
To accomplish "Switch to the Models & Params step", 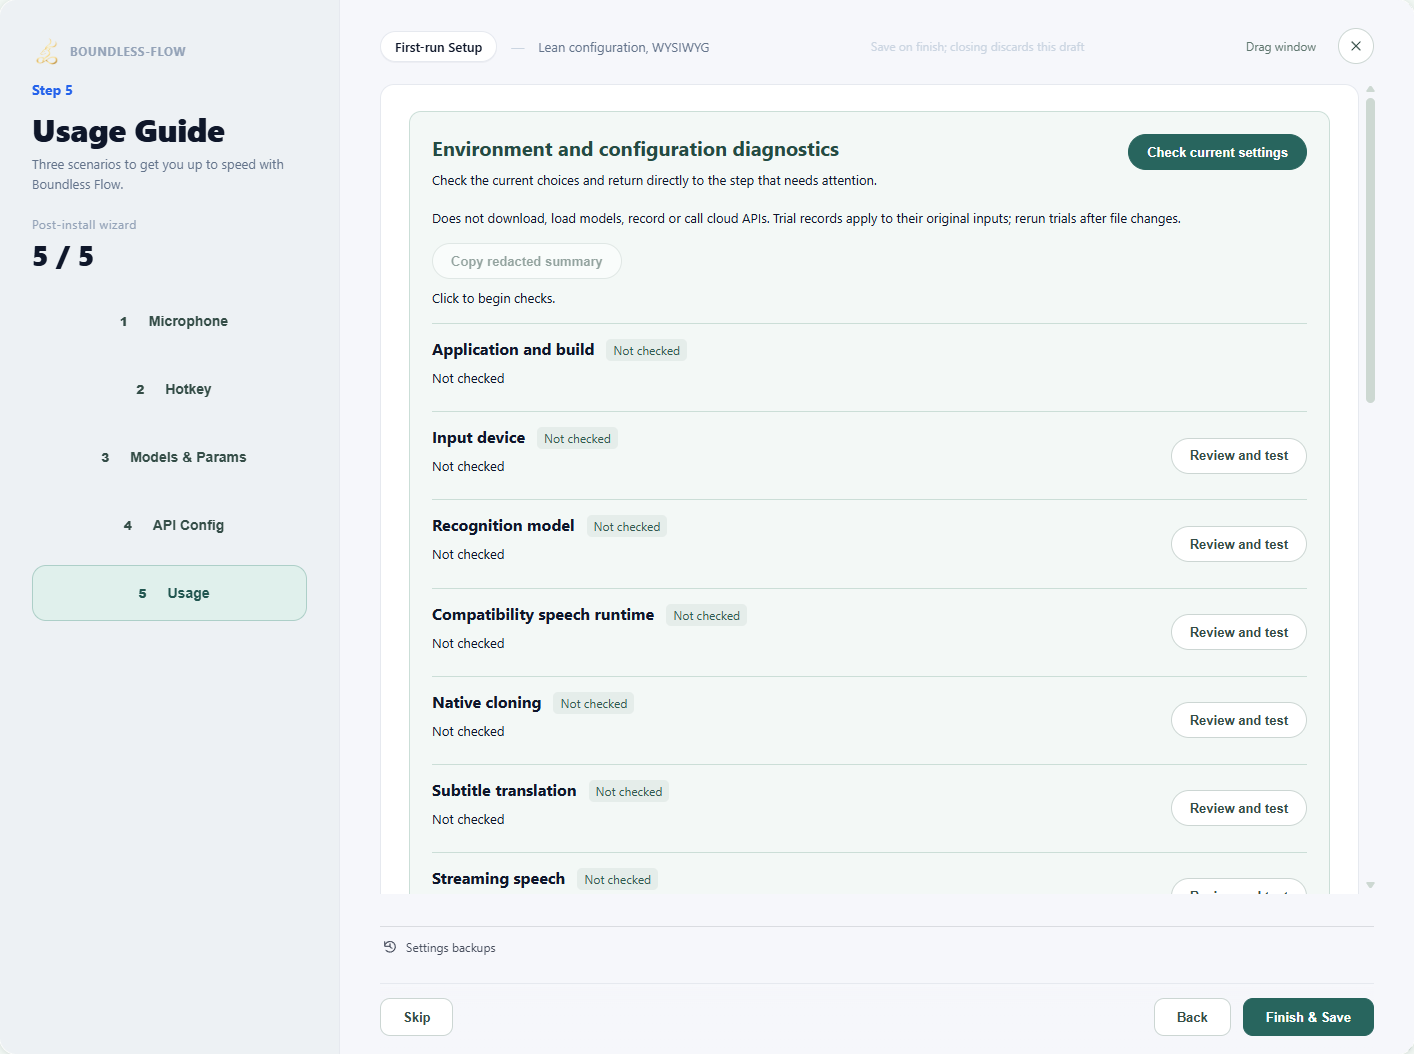I will click(169, 457).
